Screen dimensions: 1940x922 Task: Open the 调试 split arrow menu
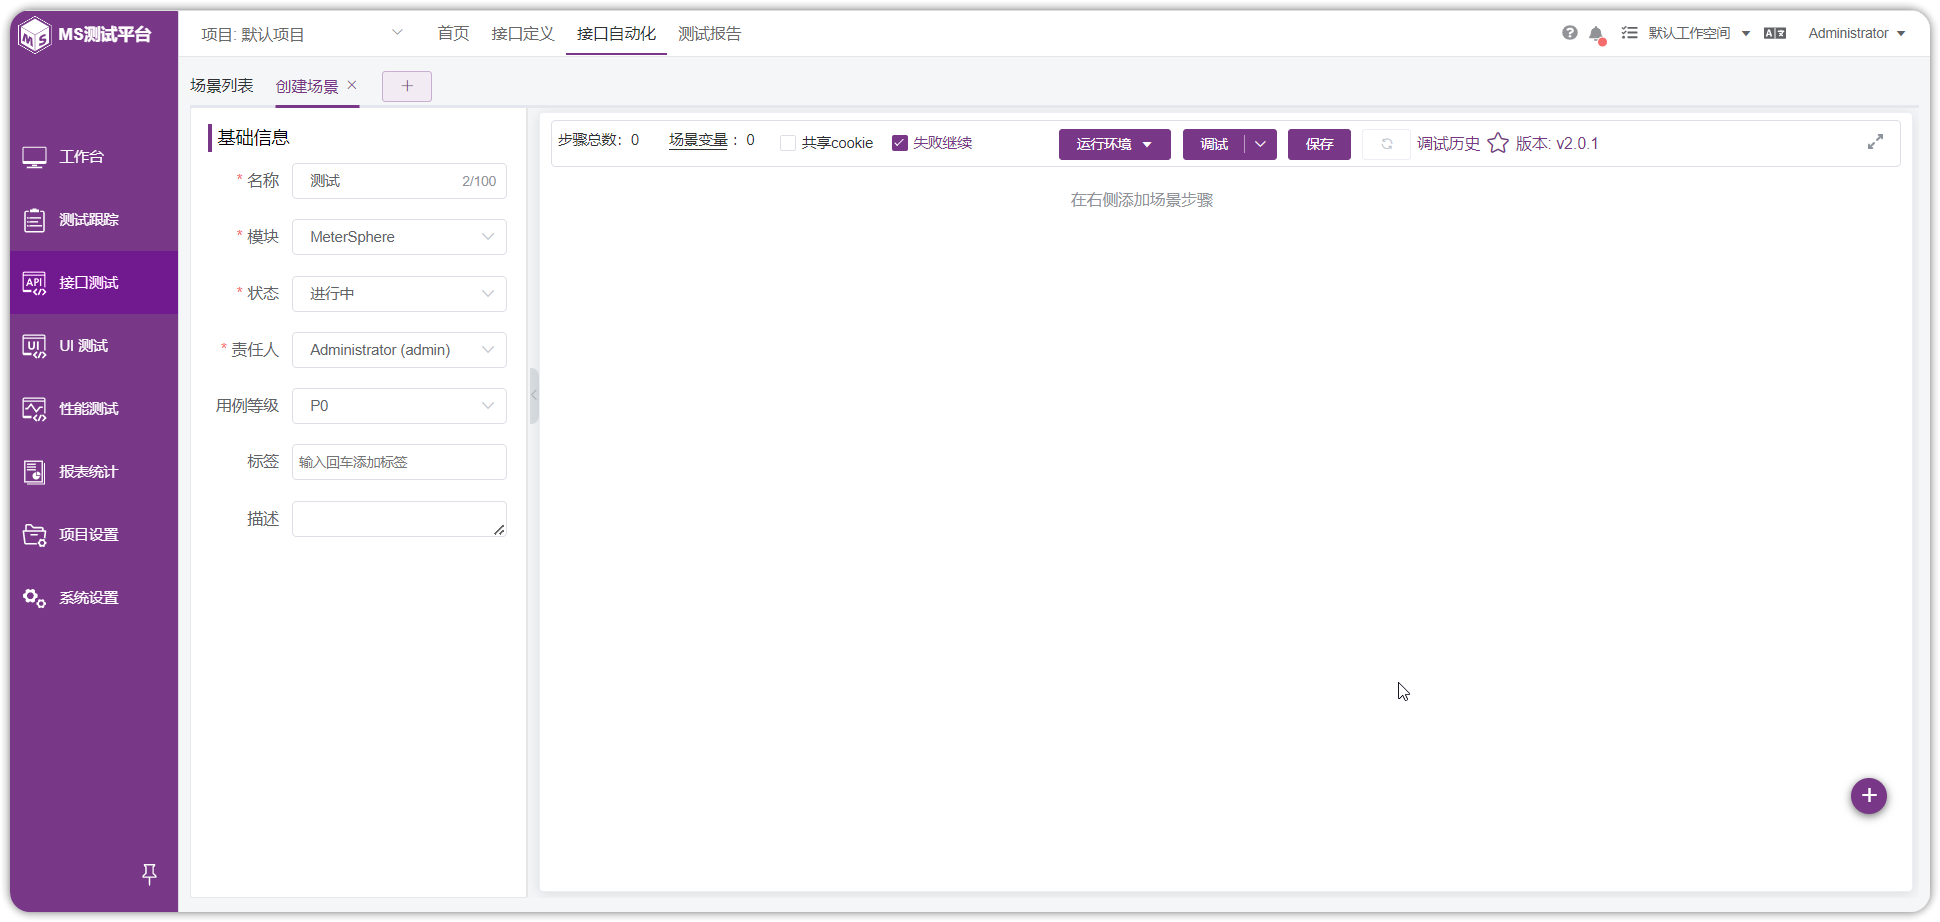point(1261,144)
